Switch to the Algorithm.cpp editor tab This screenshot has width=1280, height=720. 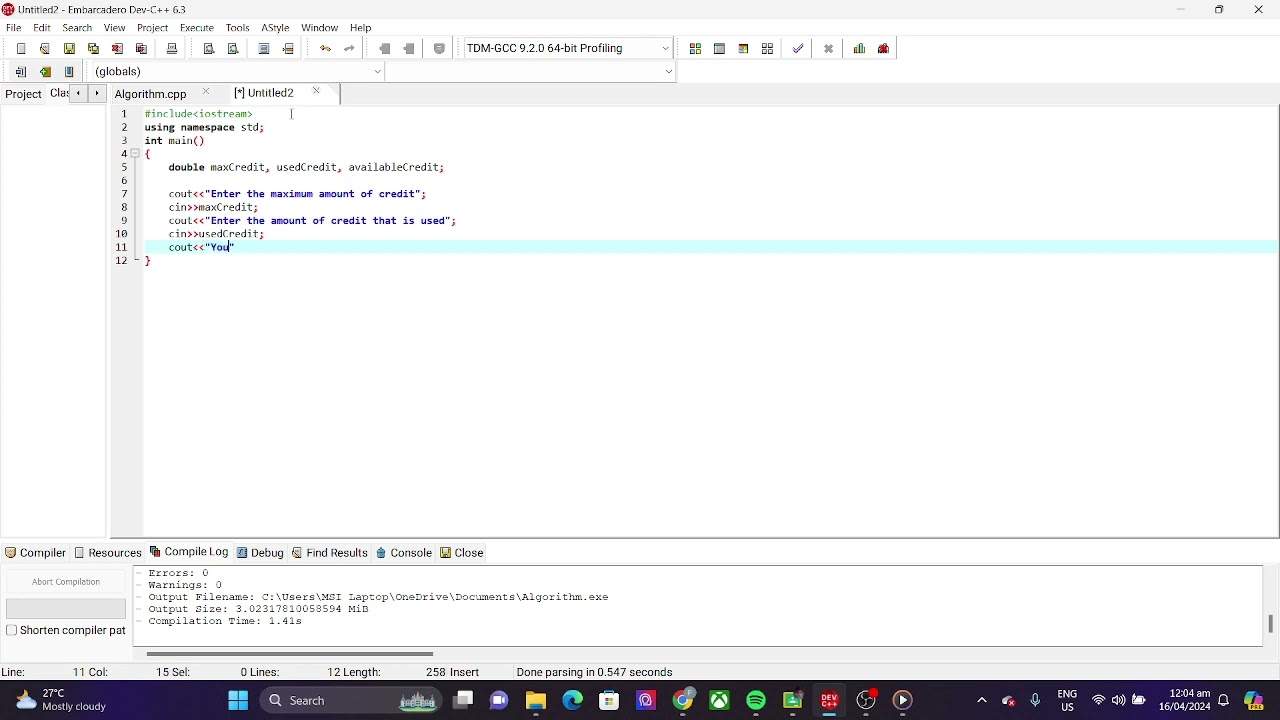point(151,93)
